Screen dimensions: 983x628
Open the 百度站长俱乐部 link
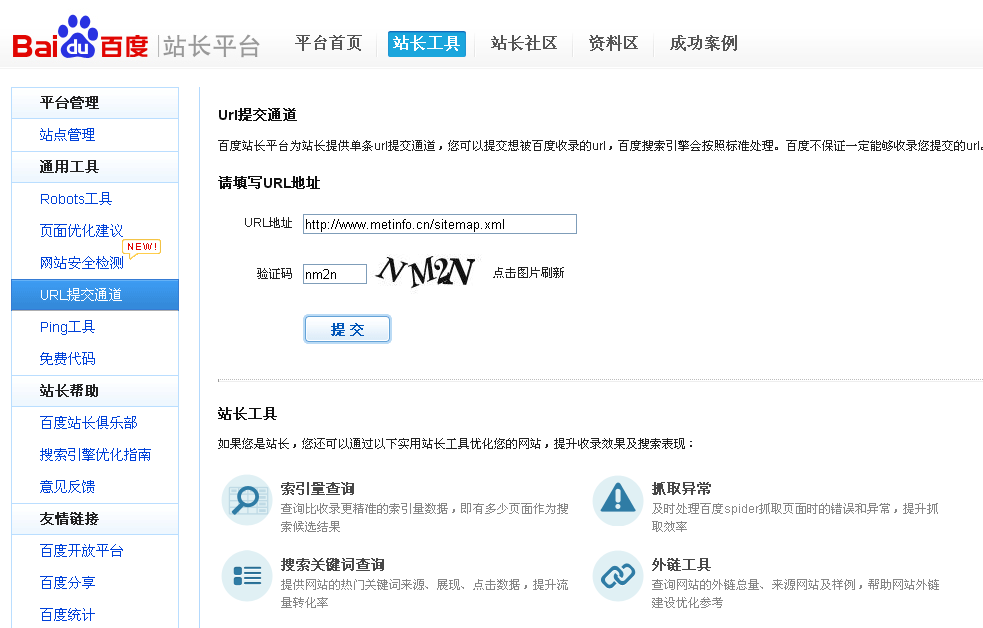point(88,423)
